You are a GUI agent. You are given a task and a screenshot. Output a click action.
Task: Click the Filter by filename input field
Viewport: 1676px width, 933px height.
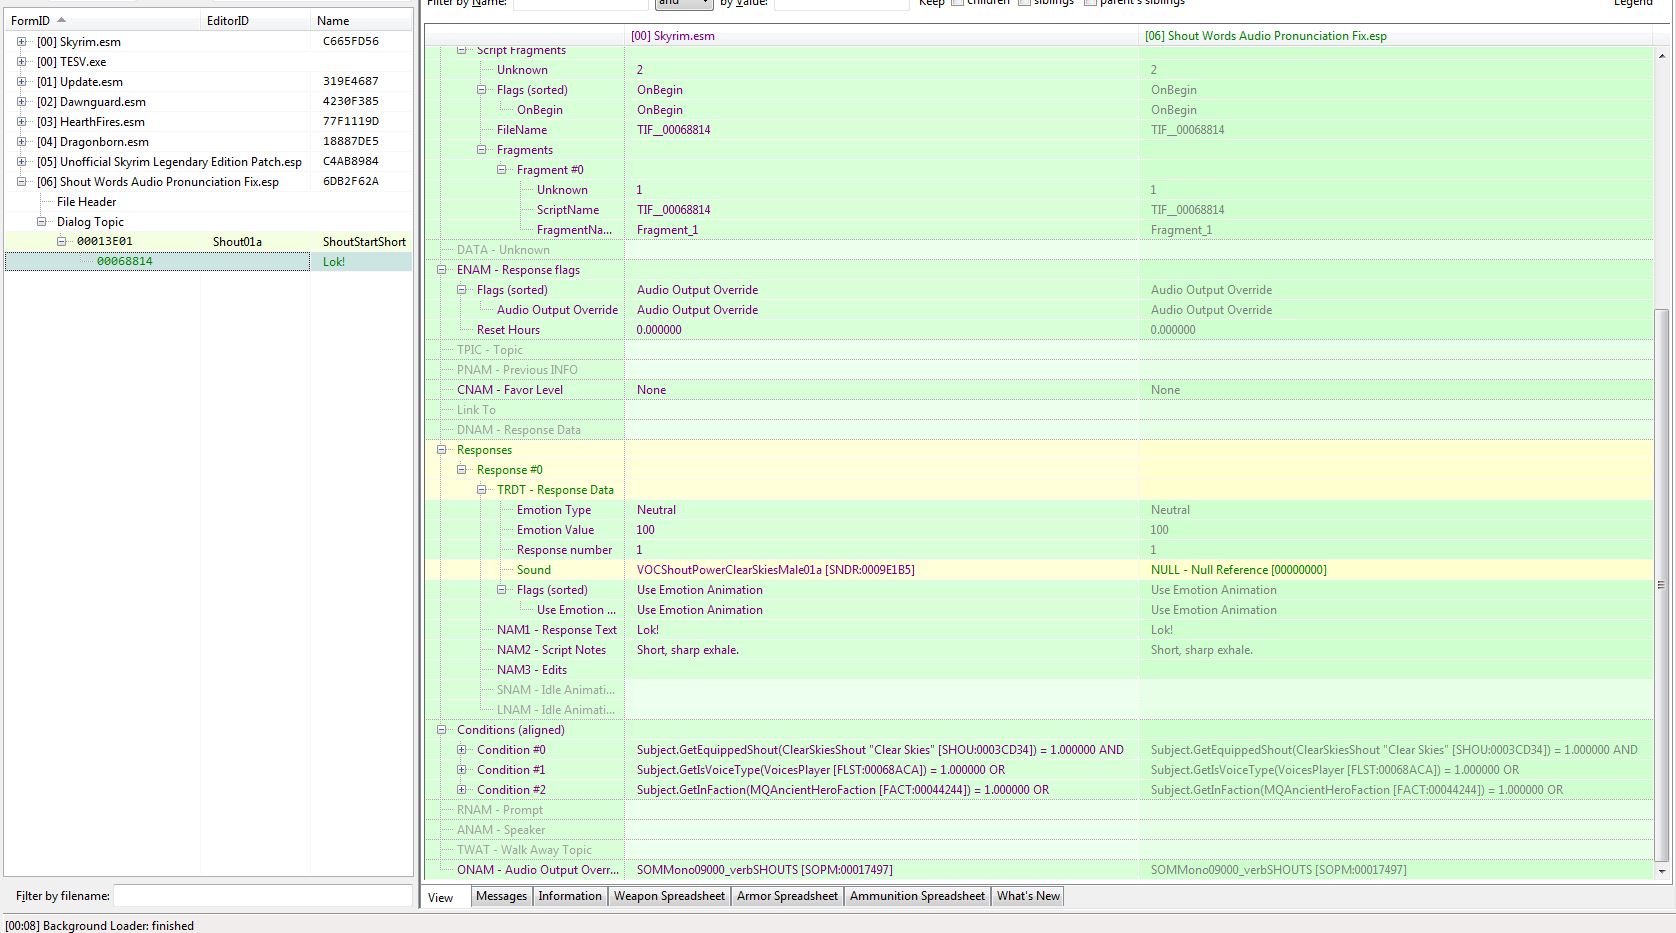[x=262, y=896]
